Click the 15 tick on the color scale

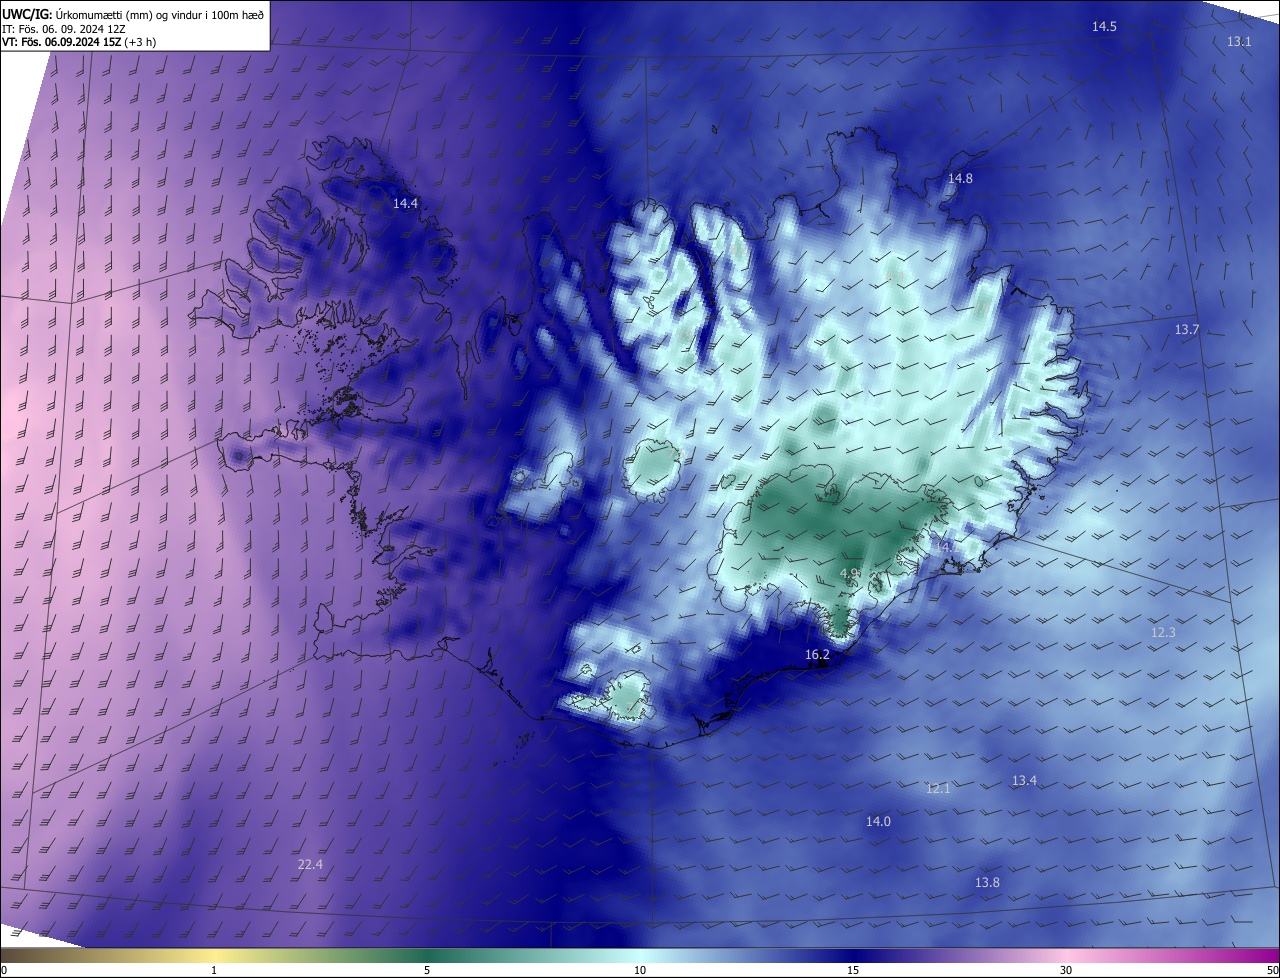[853, 971]
